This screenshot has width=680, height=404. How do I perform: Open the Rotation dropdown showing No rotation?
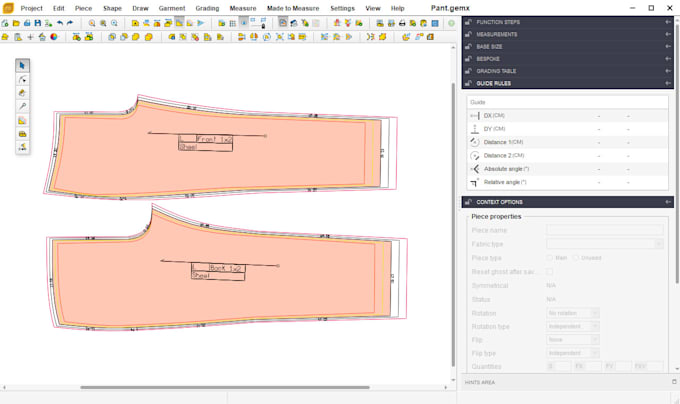573,313
